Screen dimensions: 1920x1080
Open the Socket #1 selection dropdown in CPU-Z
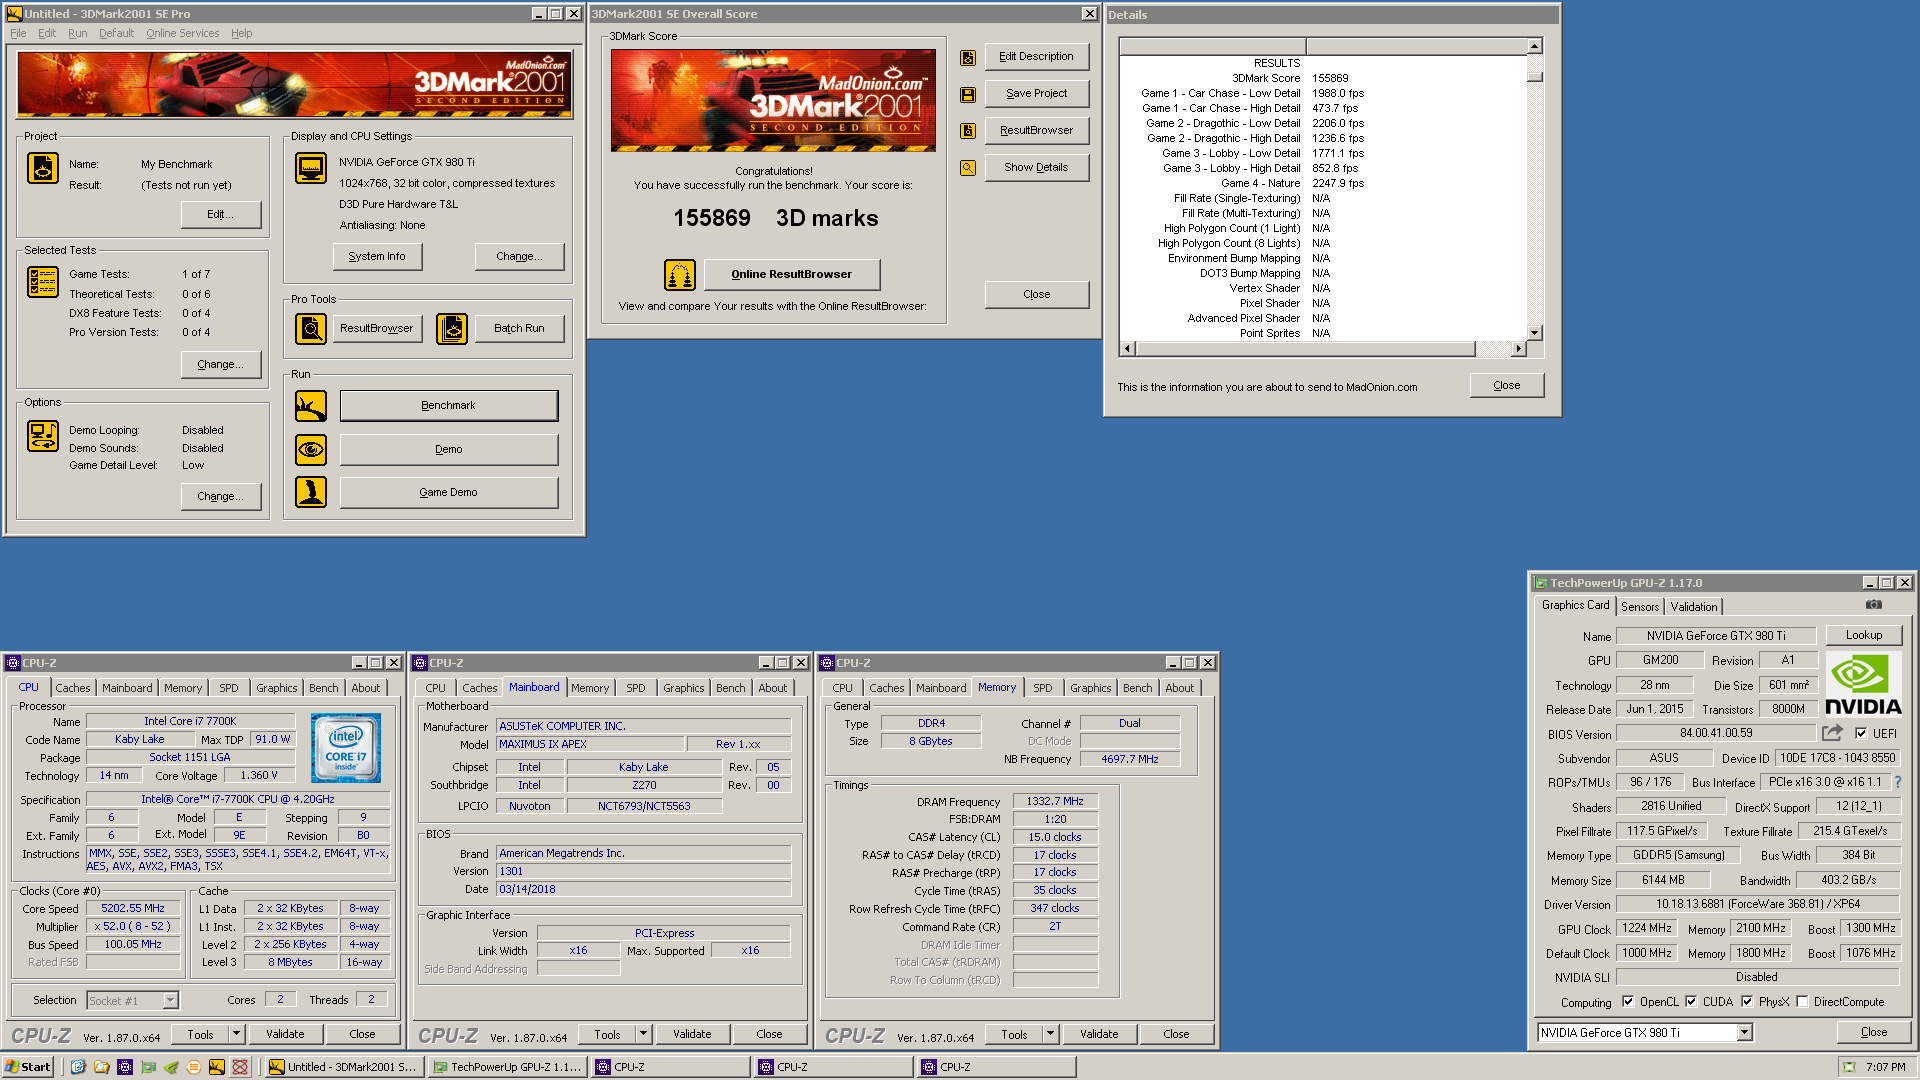[x=170, y=1000]
